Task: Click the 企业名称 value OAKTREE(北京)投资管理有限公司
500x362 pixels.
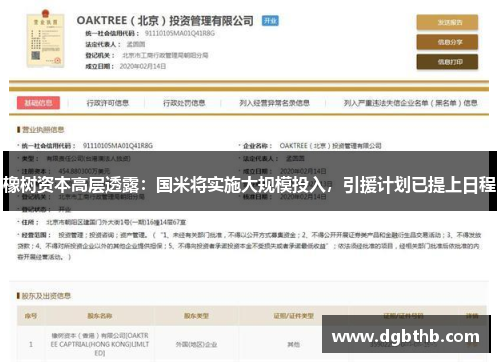Action: (x=330, y=146)
